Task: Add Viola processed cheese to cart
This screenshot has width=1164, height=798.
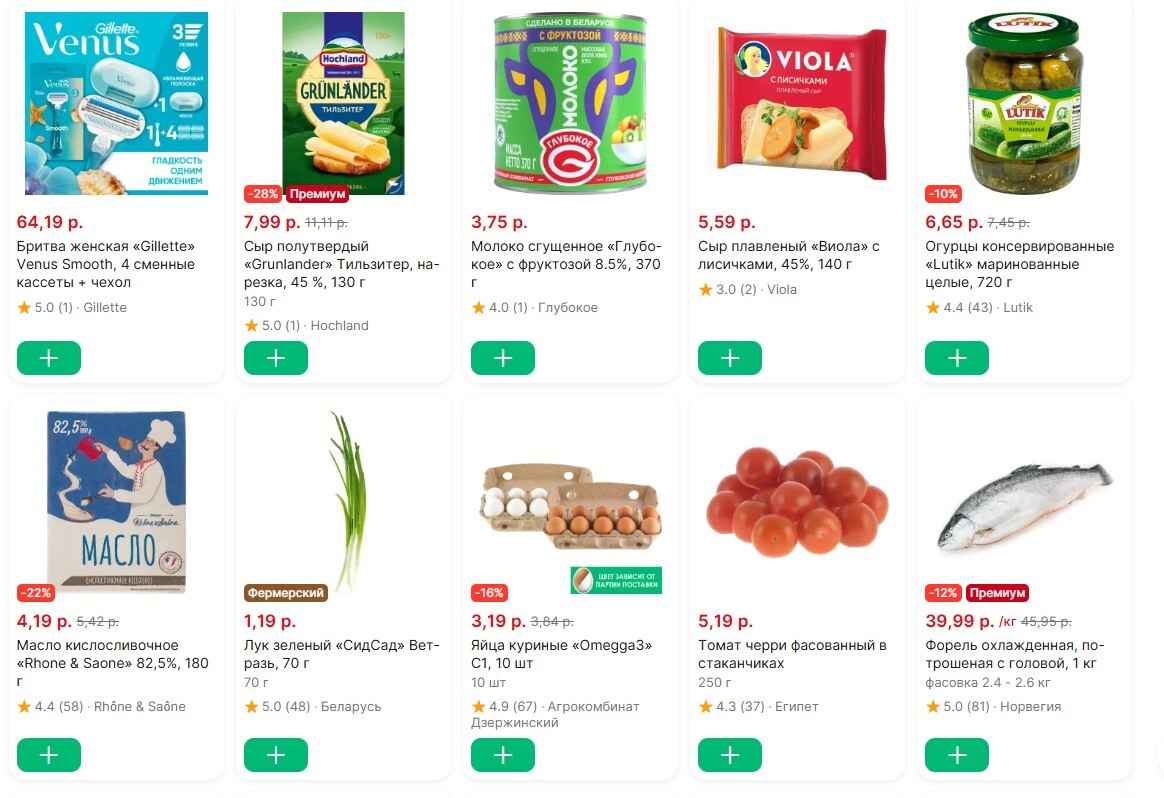Action: (730, 357)
